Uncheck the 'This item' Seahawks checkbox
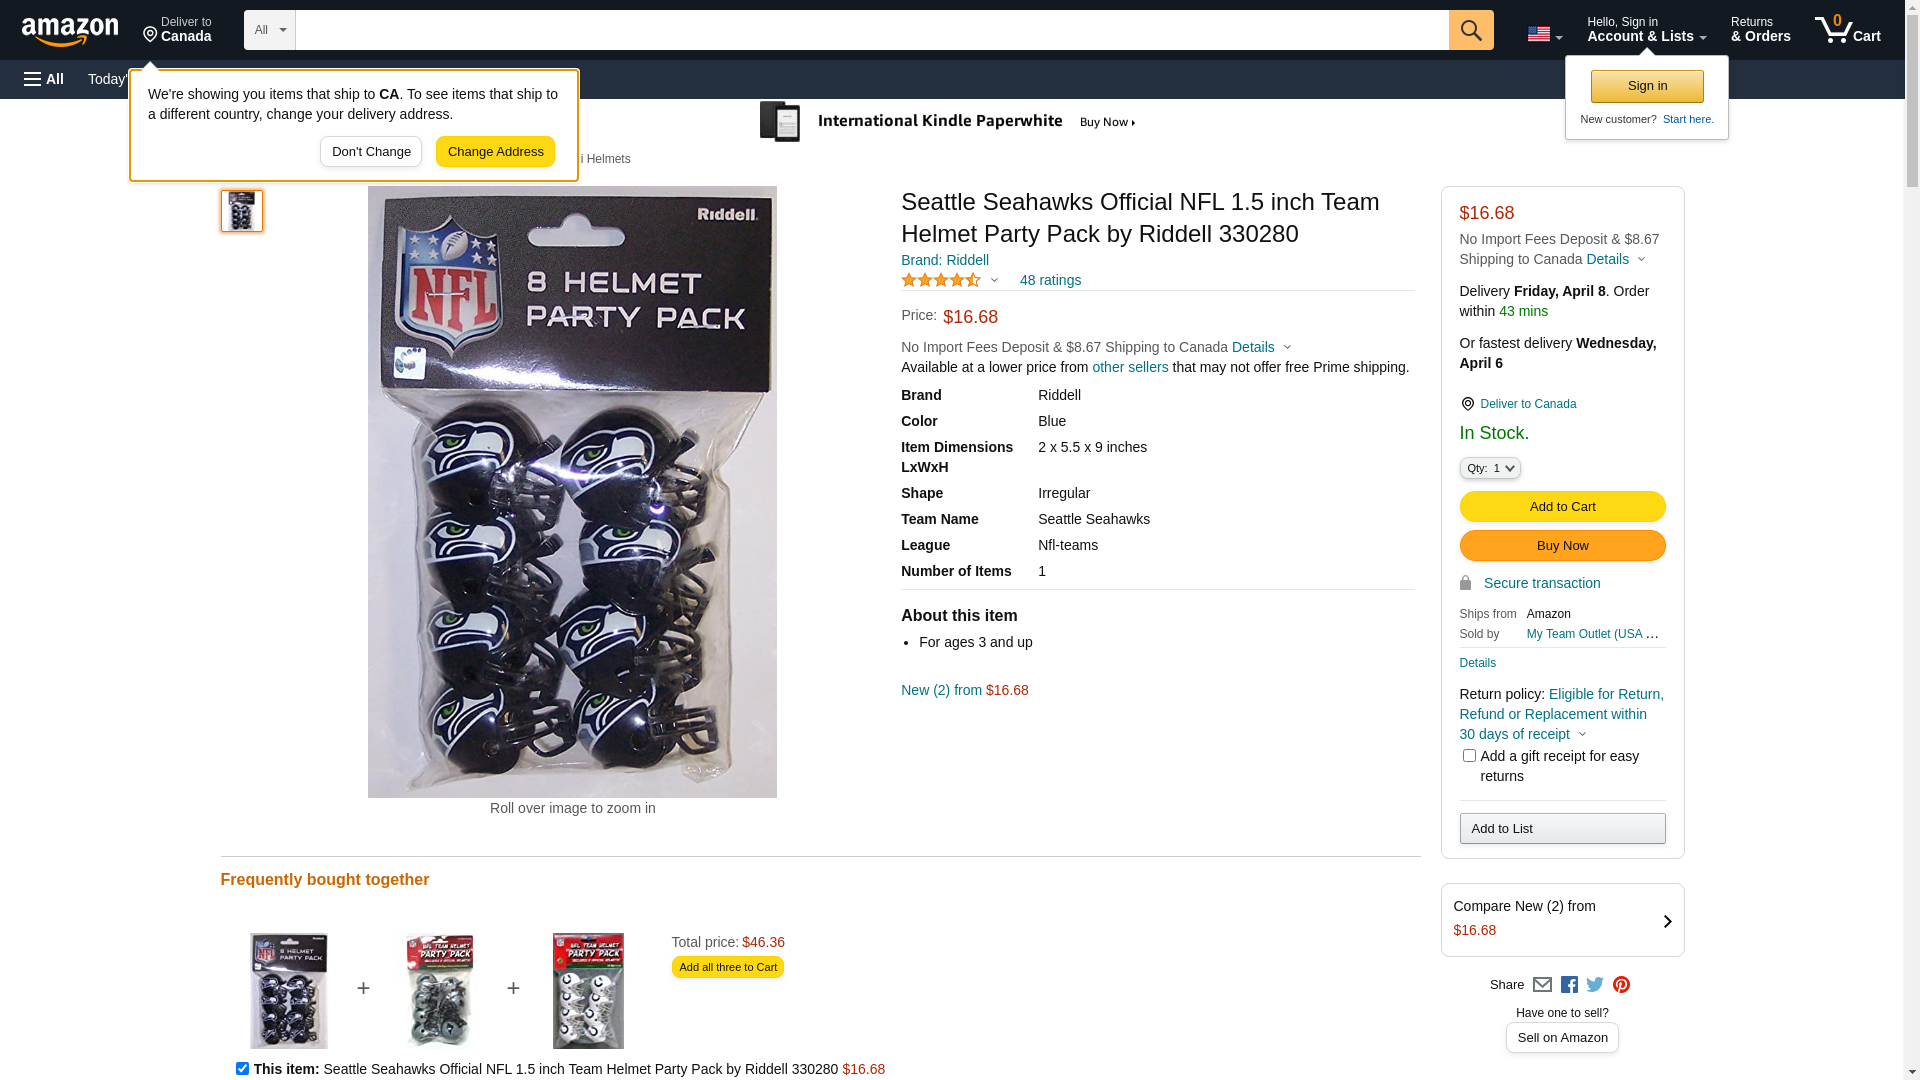Viewport: 1920px width, 1080px height. tap(242, 1068)
